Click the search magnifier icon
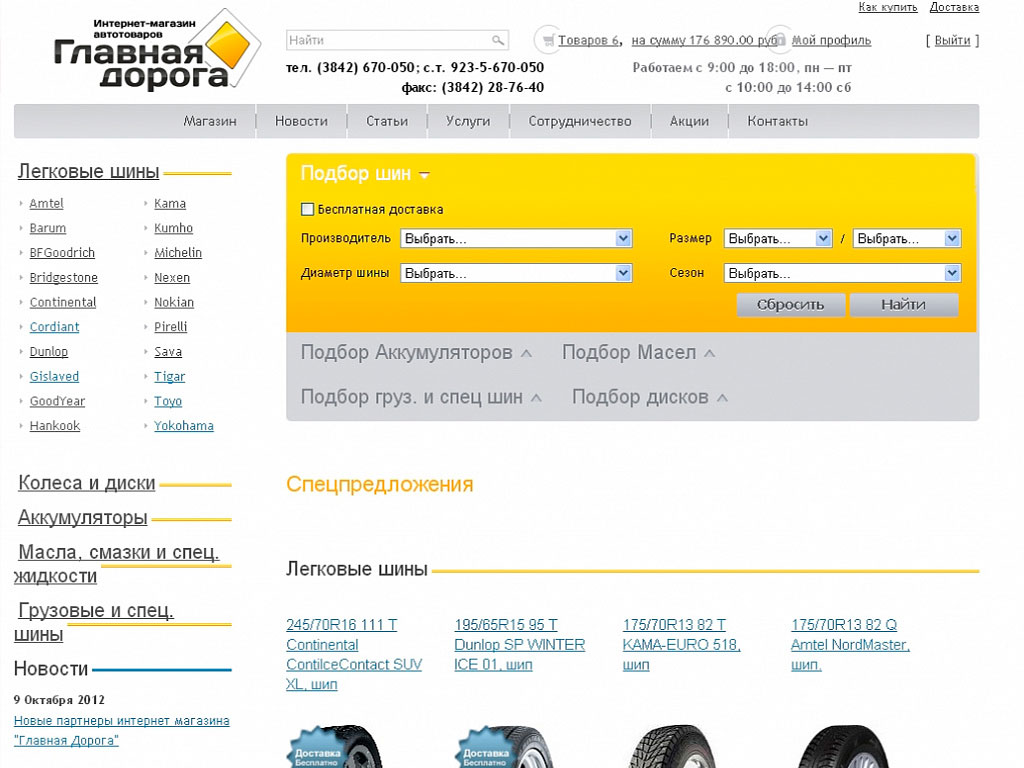Image resolution: width=1024 pixels, height=768 pixels. [x=497, y=41]
